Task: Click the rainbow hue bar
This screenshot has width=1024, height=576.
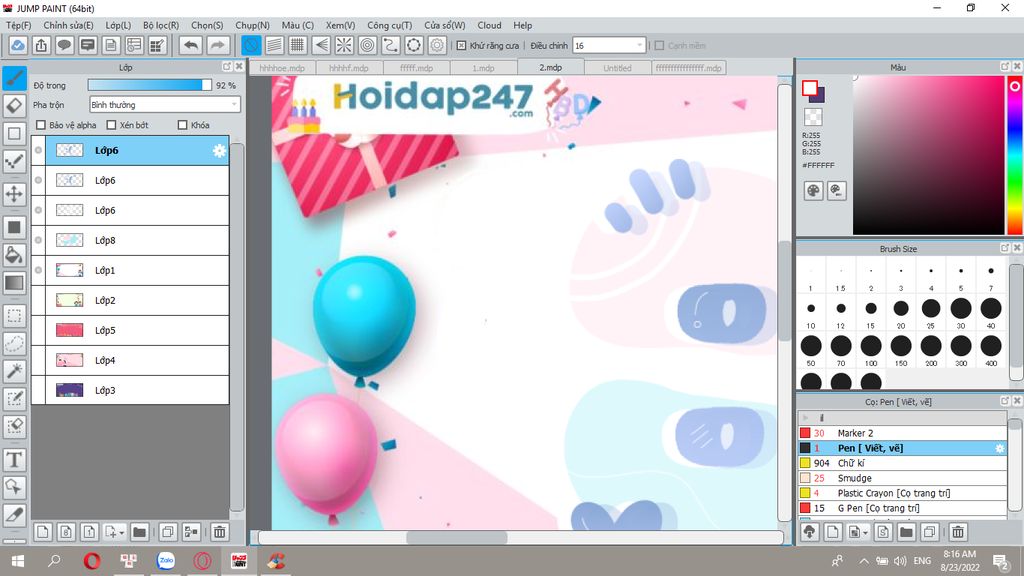Action: pos(1014,155)
